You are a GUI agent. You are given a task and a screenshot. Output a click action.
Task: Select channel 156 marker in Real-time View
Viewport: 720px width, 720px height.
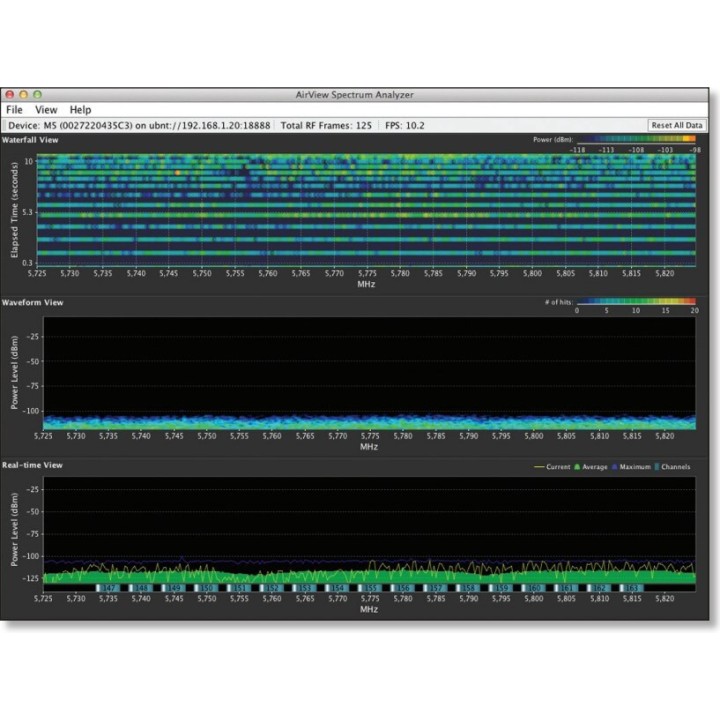pyautogui.click(x=402, y=588)
